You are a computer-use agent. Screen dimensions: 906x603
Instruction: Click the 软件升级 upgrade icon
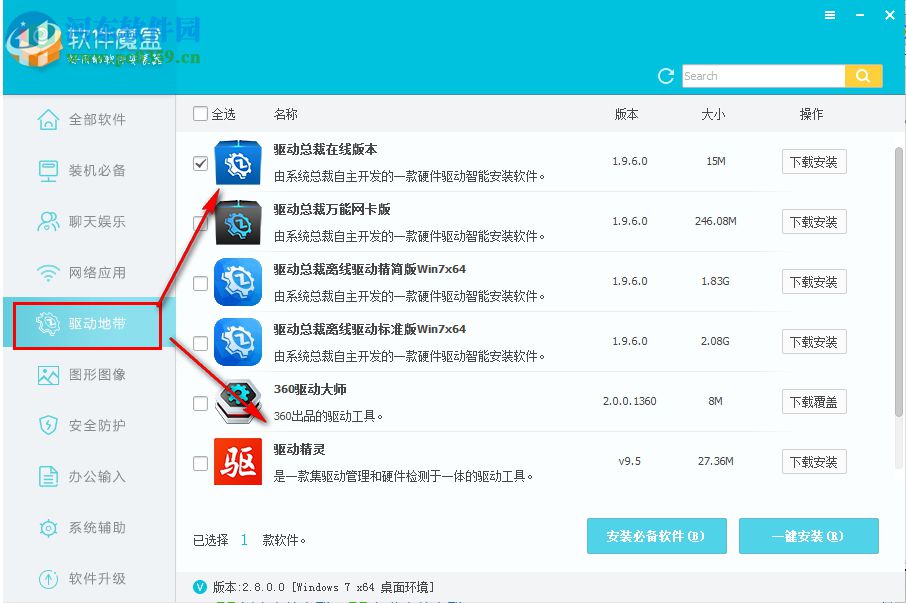(47, 579)
